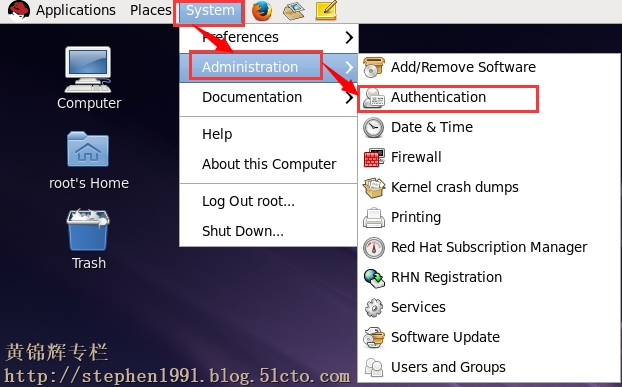This screenshot has height=387, width=622.
Task: Click the Software Update disc icon
Action: (x=374, y=338)
